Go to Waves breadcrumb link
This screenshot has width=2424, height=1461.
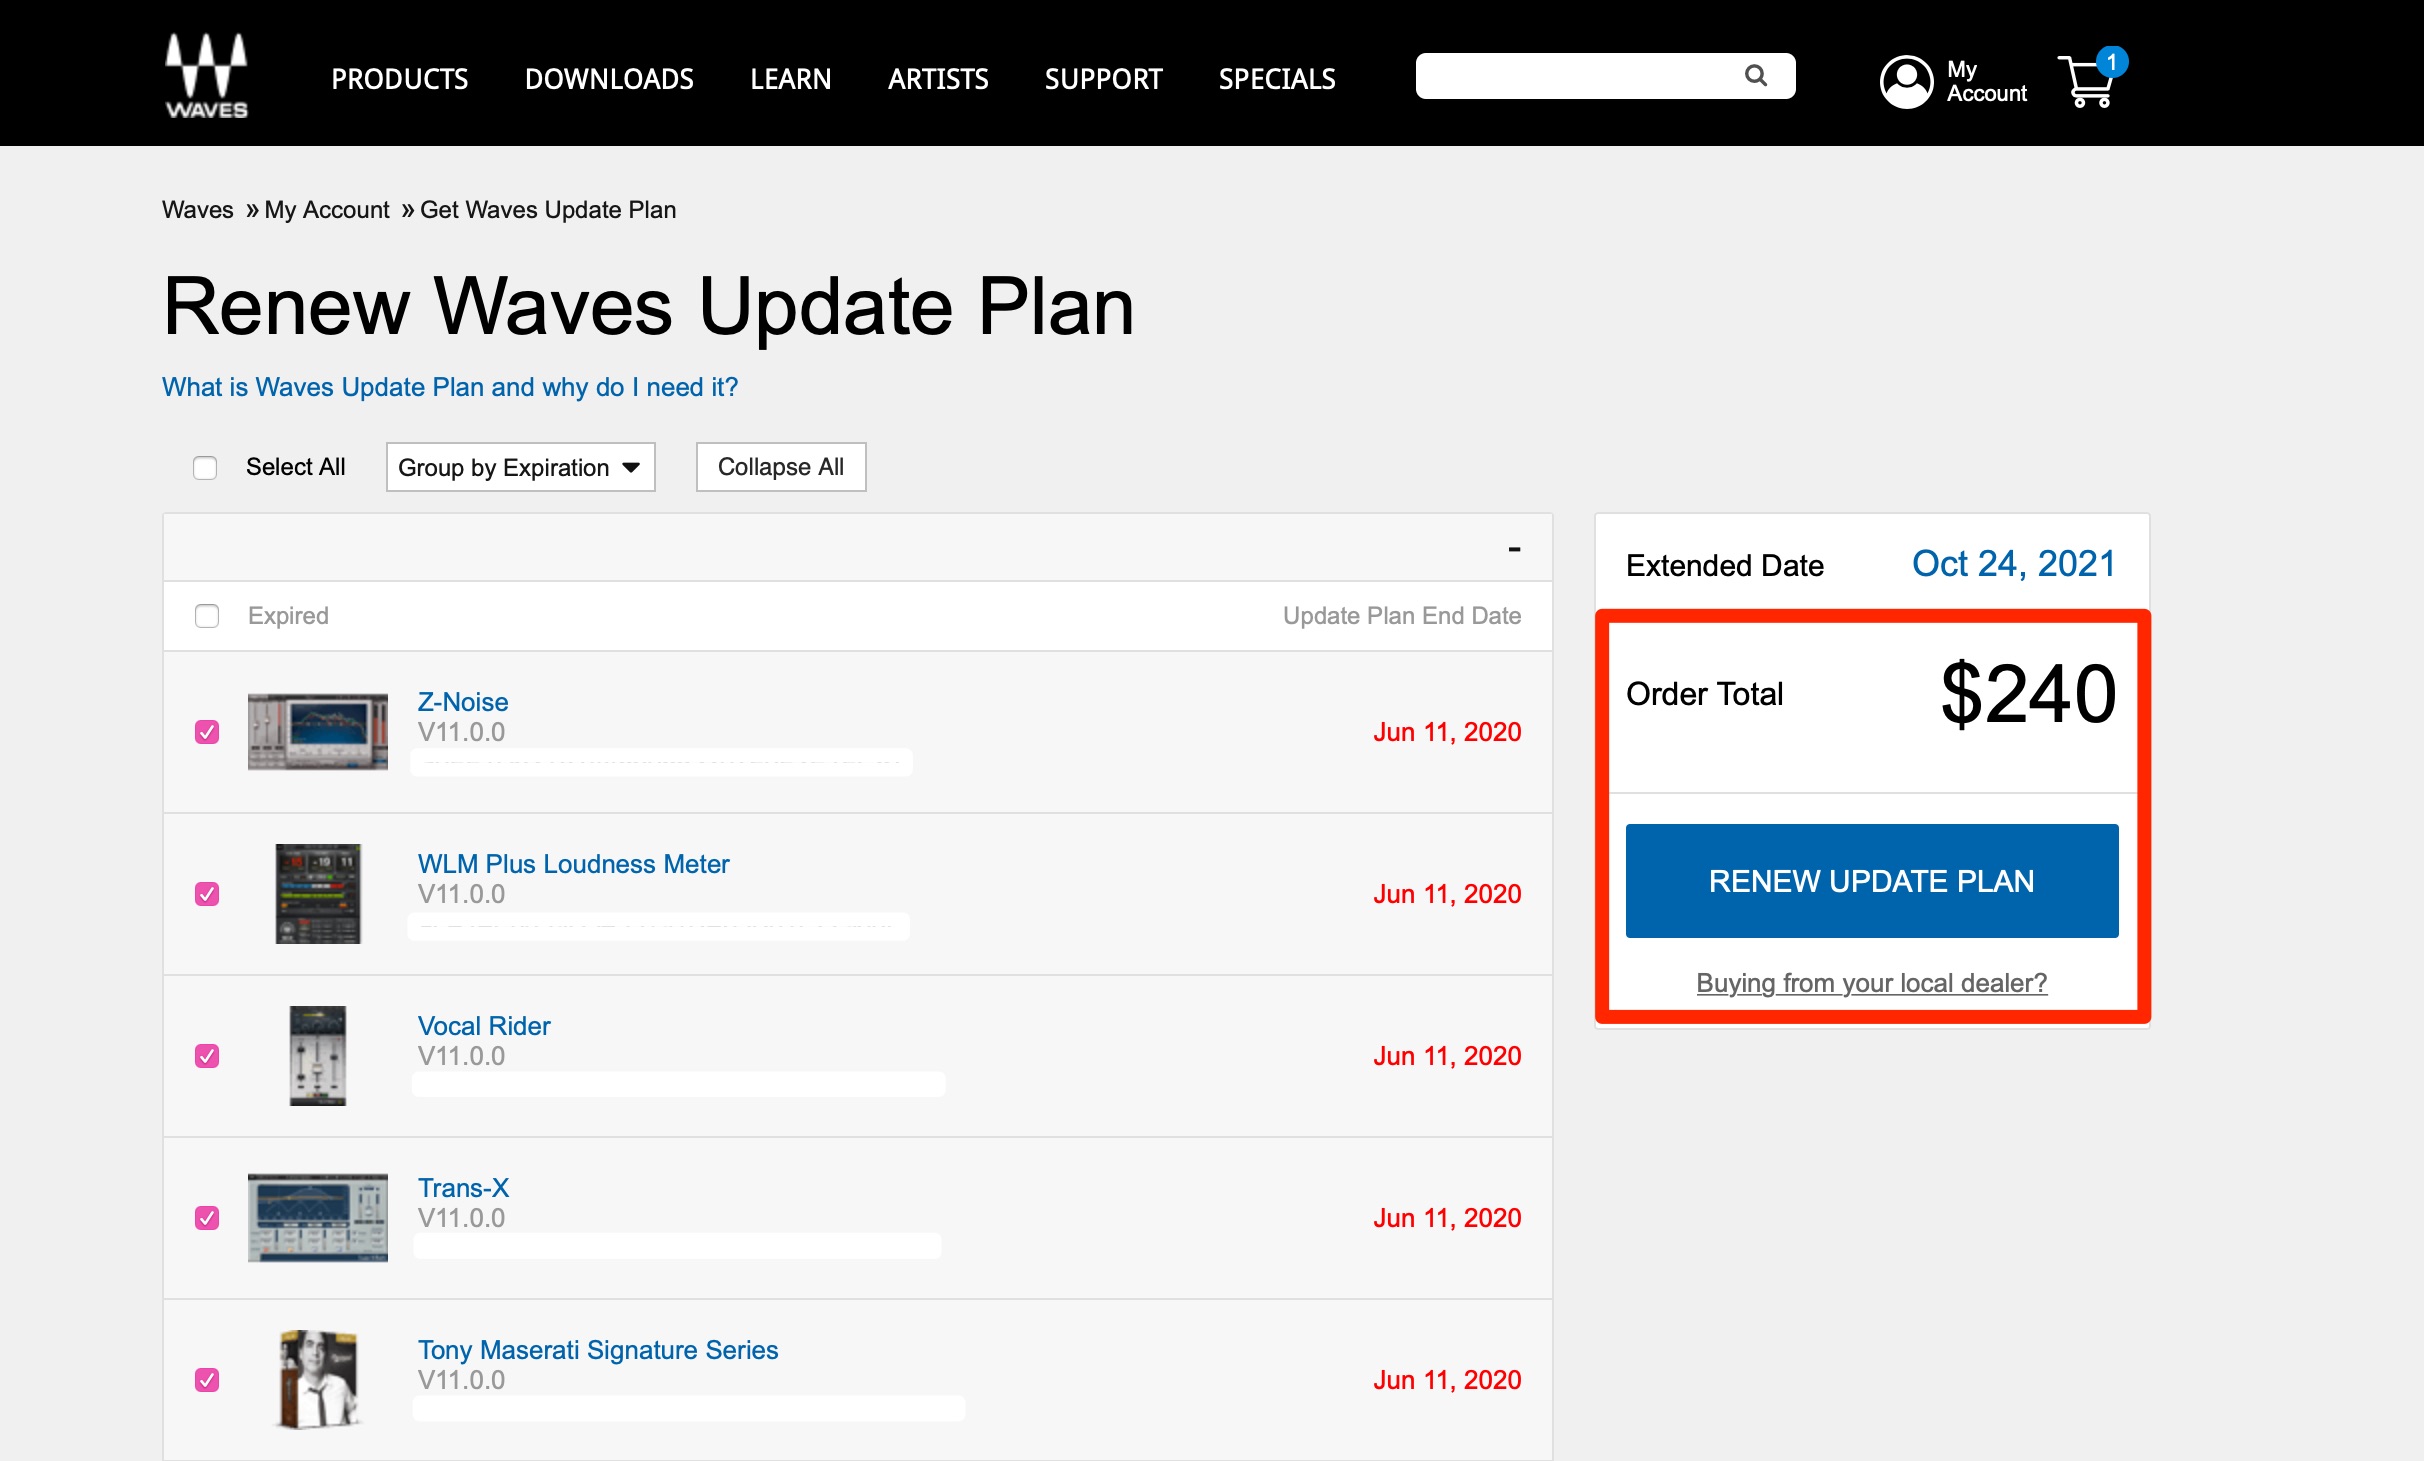pyautogui.click(x=197, y=210)
